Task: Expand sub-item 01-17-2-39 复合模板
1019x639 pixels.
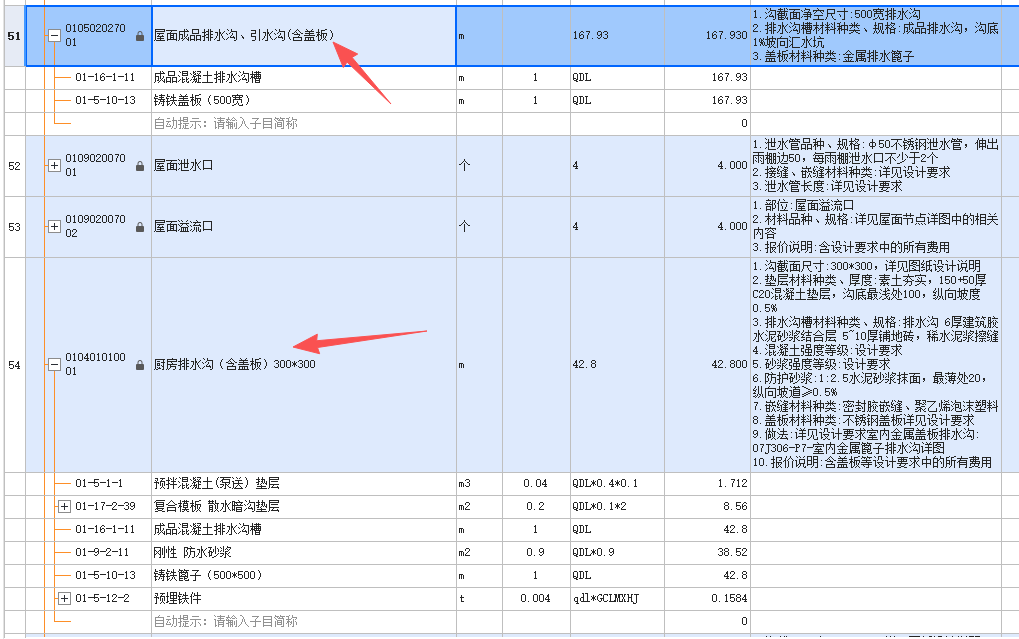Action: coord(64,506)
